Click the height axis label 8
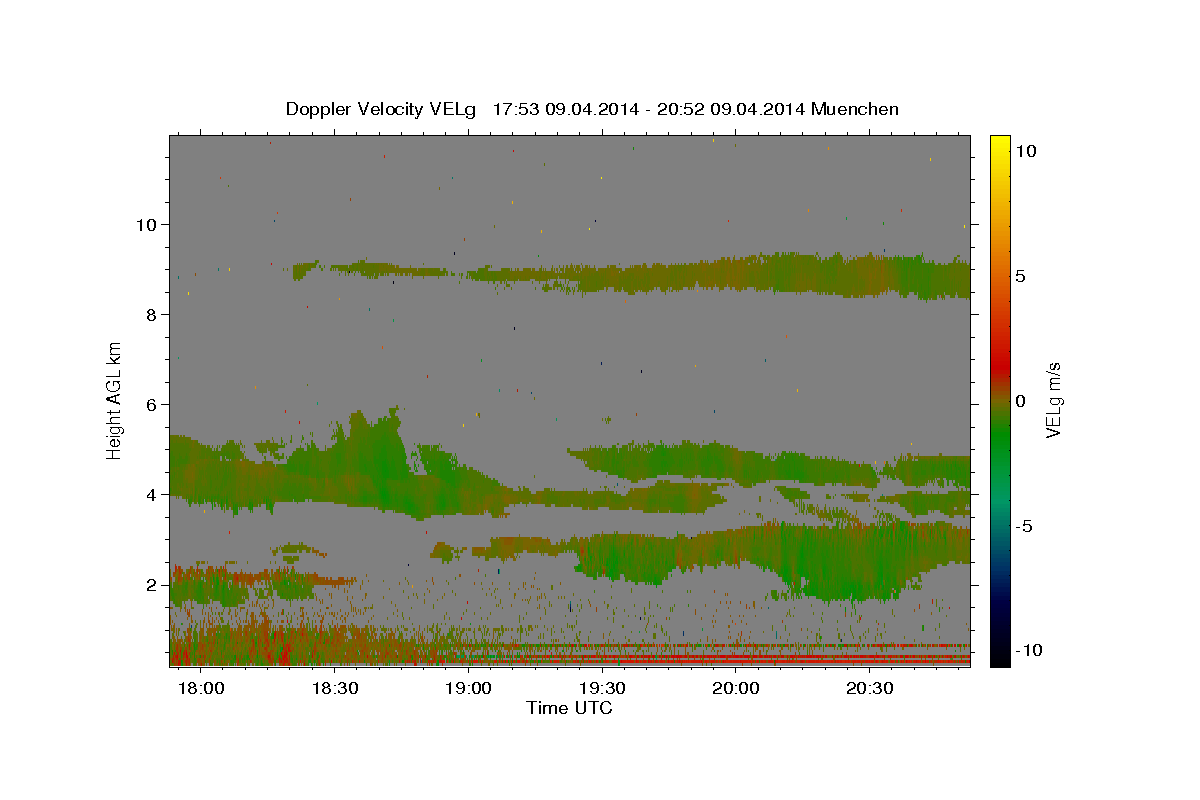The width and height of the screenshot is (1200, 800). point(151,314)
